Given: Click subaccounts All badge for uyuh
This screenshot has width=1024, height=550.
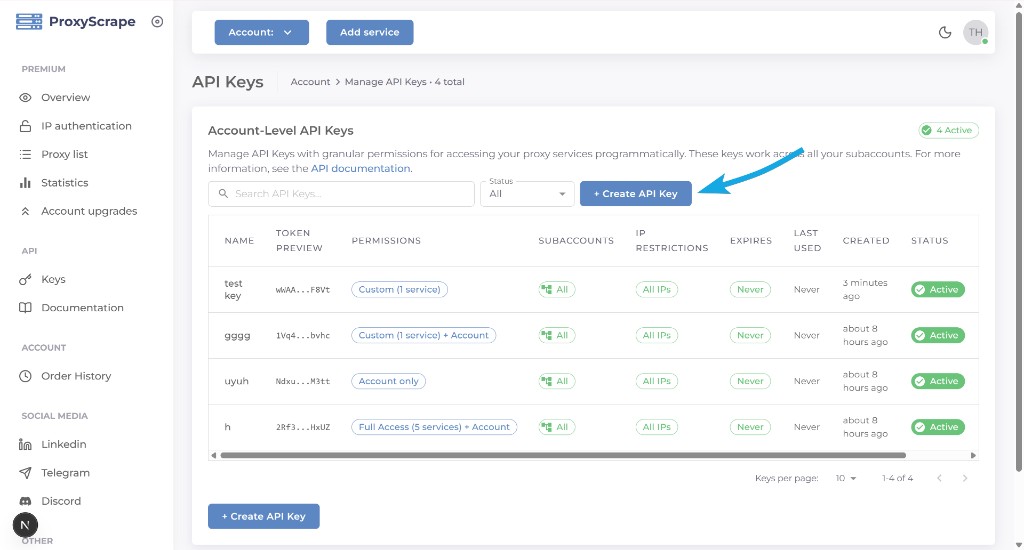Looking at the screenshot, I should (x=556, y=381).
